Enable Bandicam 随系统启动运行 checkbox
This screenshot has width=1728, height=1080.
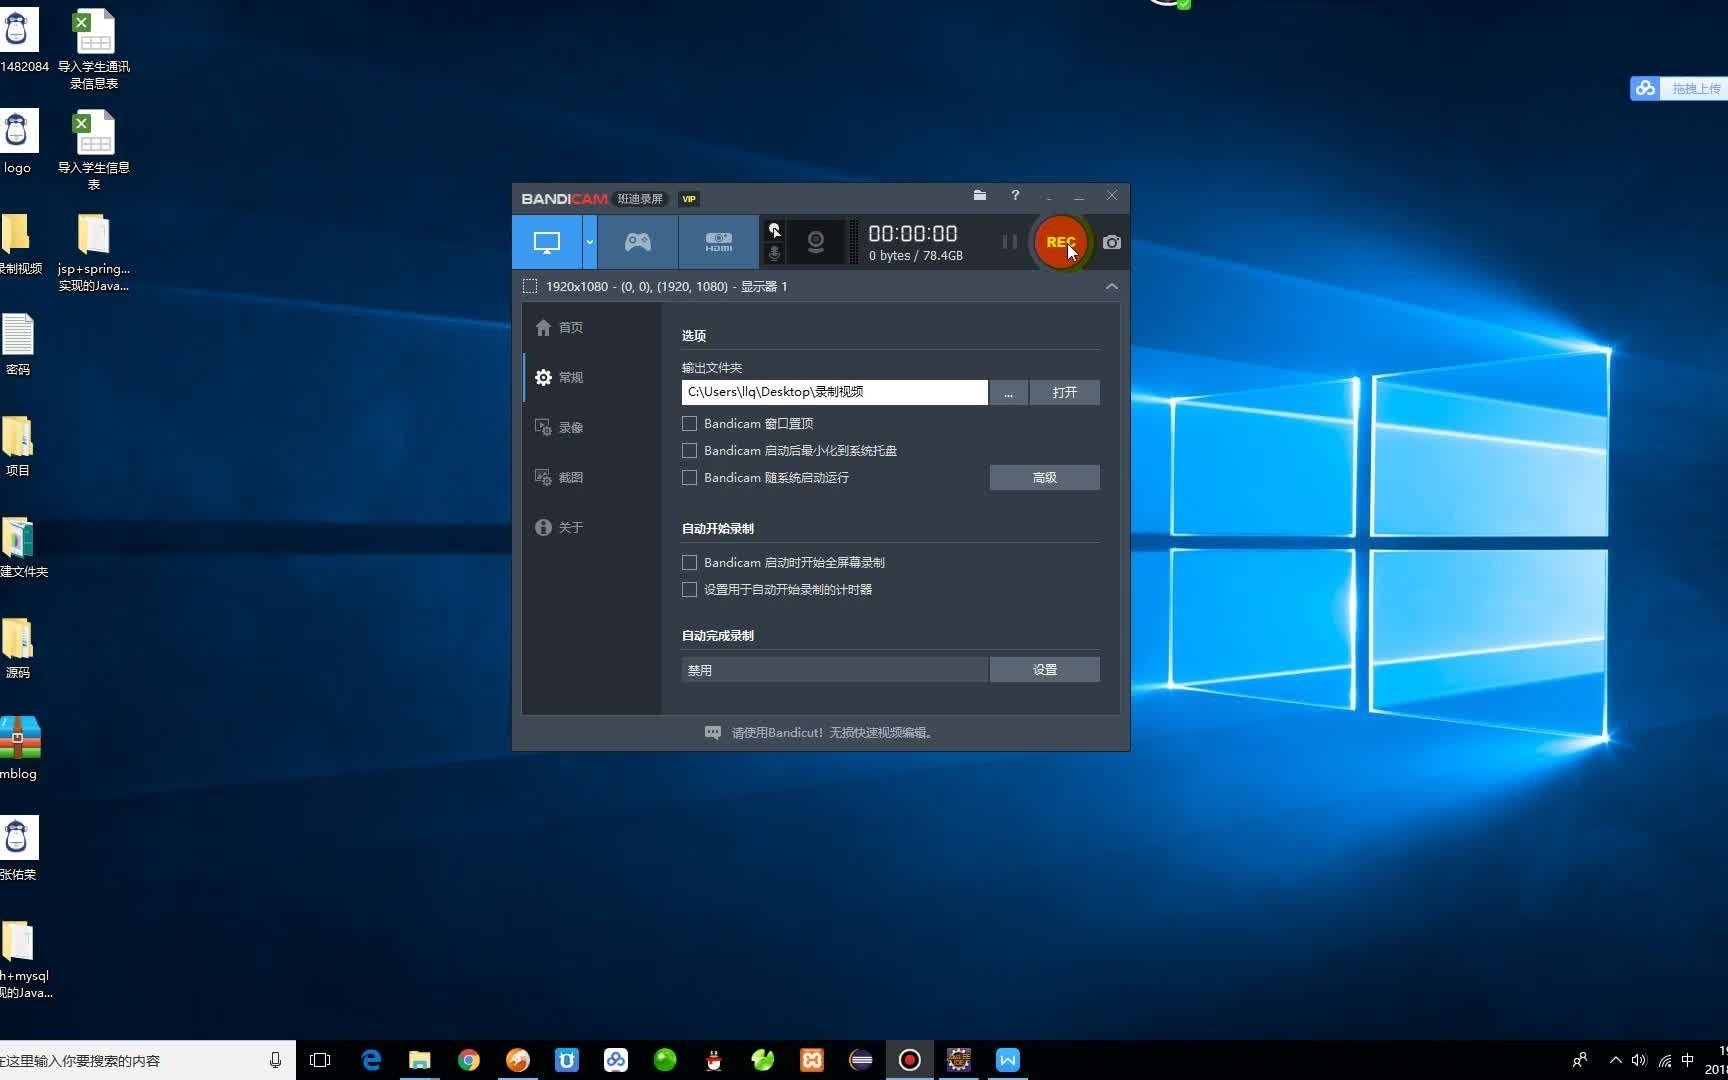[689, 478]
